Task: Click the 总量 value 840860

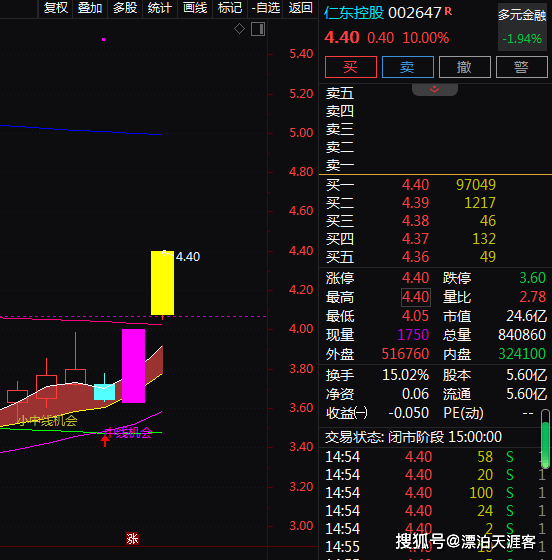Action: (x=522, y=335)
